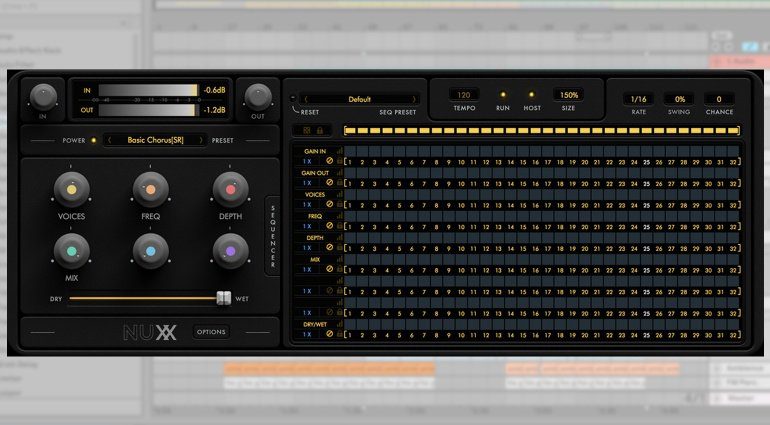This screenshot has width=770, height=425.
Task: Click the green MIX knob
Action: coord(71,250)
